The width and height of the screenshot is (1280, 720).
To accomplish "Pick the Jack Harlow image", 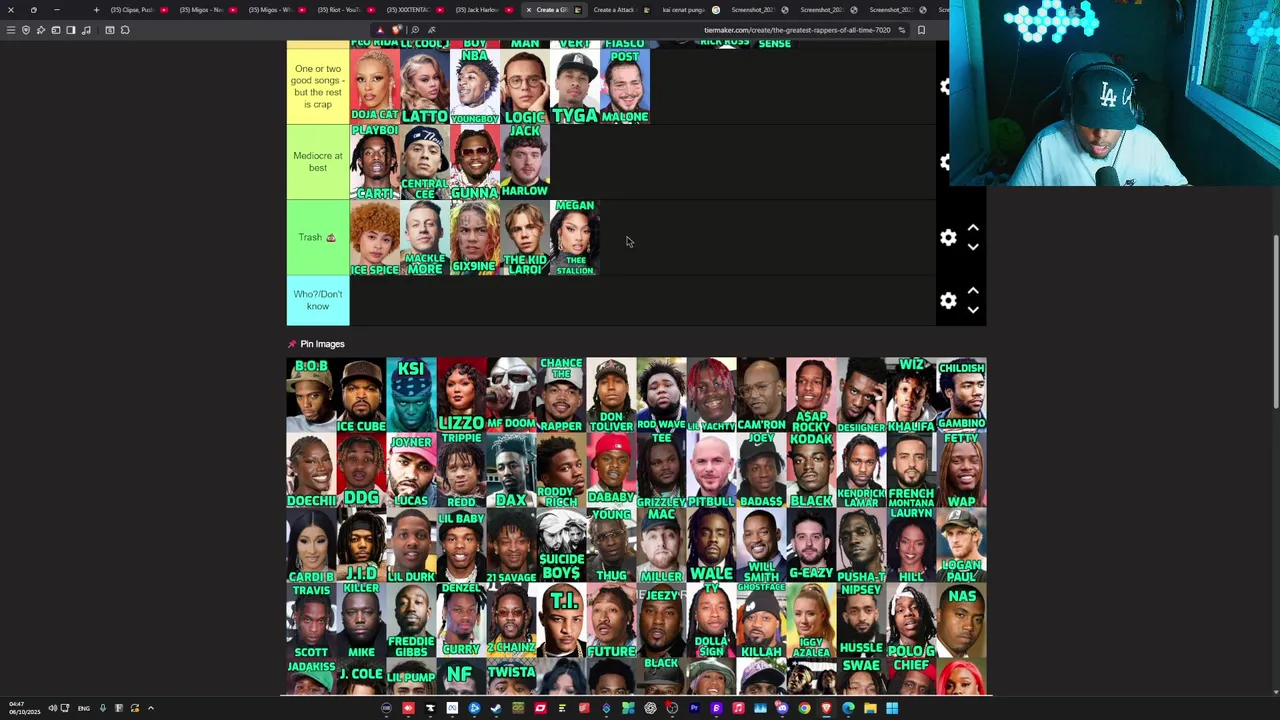I will tap(525, 162).
